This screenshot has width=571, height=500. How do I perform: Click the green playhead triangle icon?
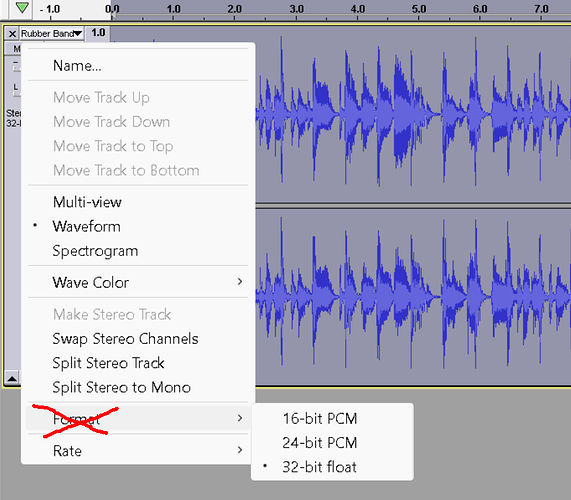(22, 7)
